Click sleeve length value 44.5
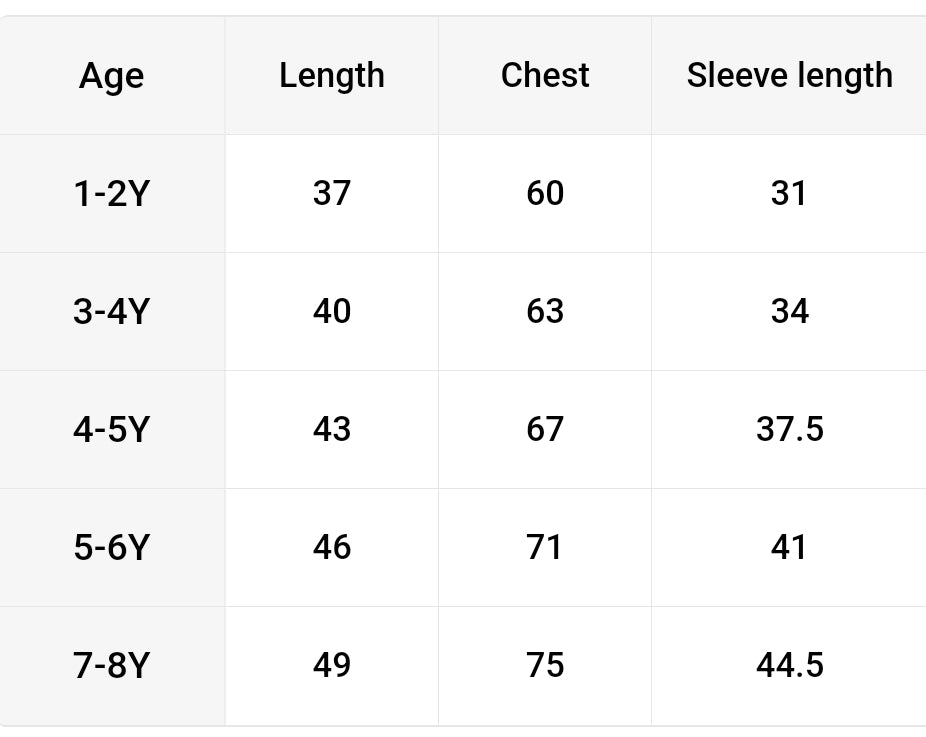This screenshot has height=737, width=926. [x=789, y=665]
